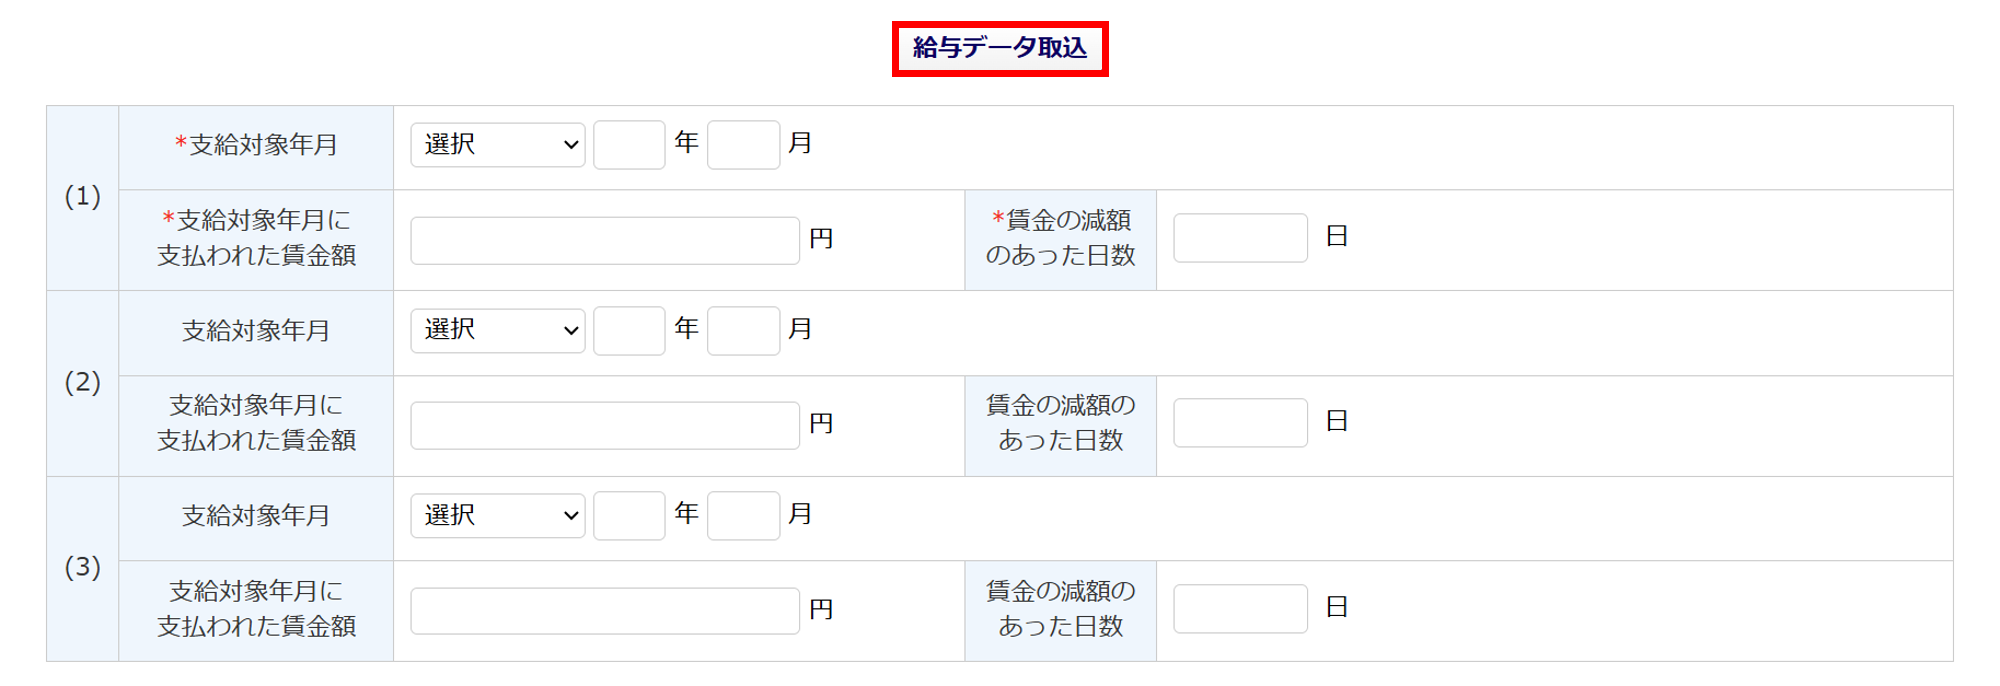Screen dimensions: 2000x686
Task: Click year input field in section (2)
Action: [x=629, y=330]
